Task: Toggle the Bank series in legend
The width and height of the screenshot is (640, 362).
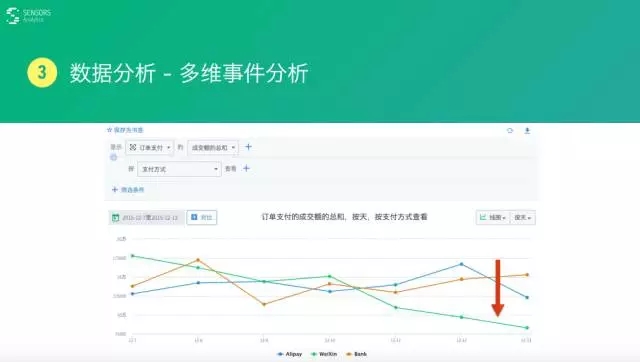Action: click(x=356, y=354)
